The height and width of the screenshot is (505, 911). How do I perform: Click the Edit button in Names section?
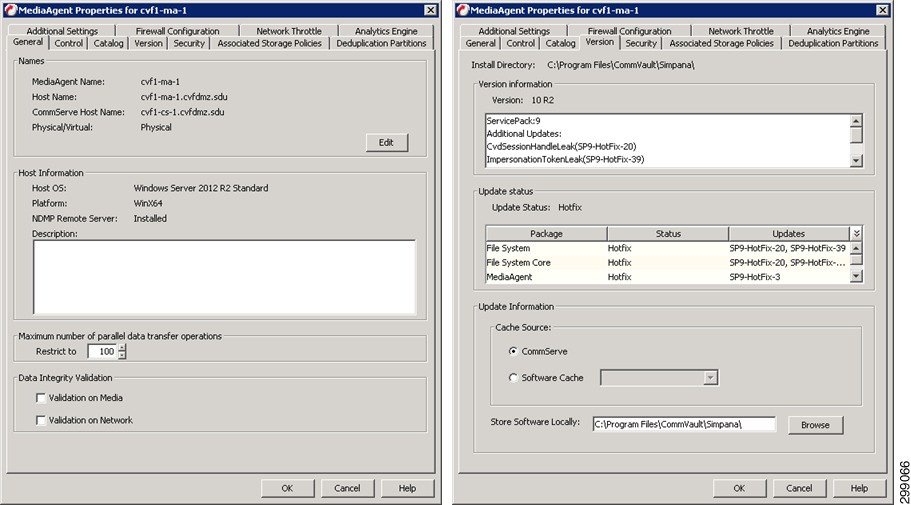pyautogui.click(x=386, y=142)
